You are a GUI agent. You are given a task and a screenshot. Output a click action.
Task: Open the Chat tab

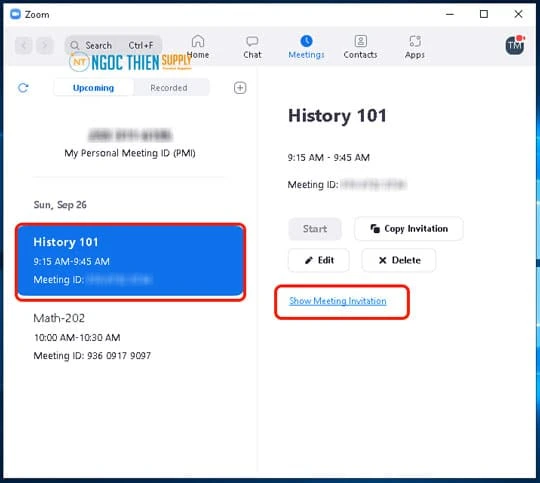click(252, 47)
